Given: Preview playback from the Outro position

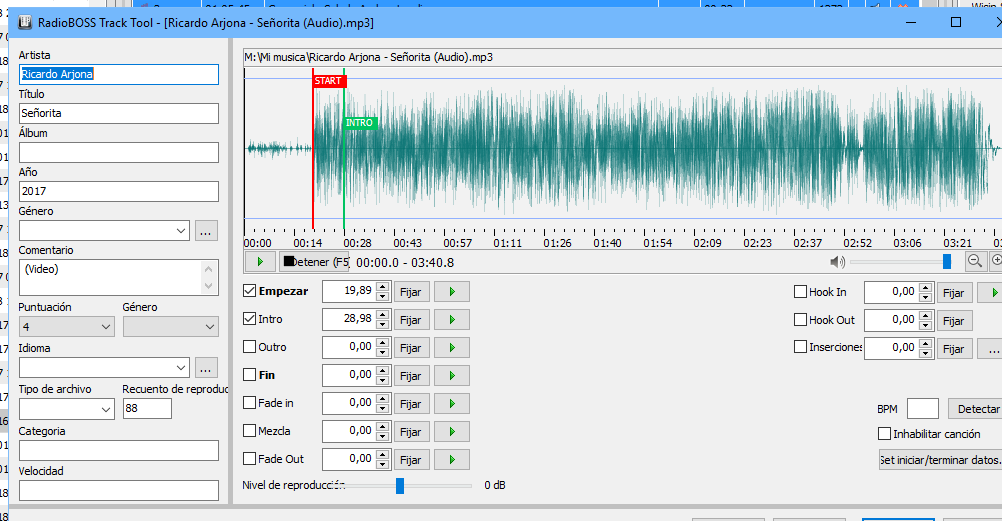Looking at the screenshot, I should pos(452,348).
